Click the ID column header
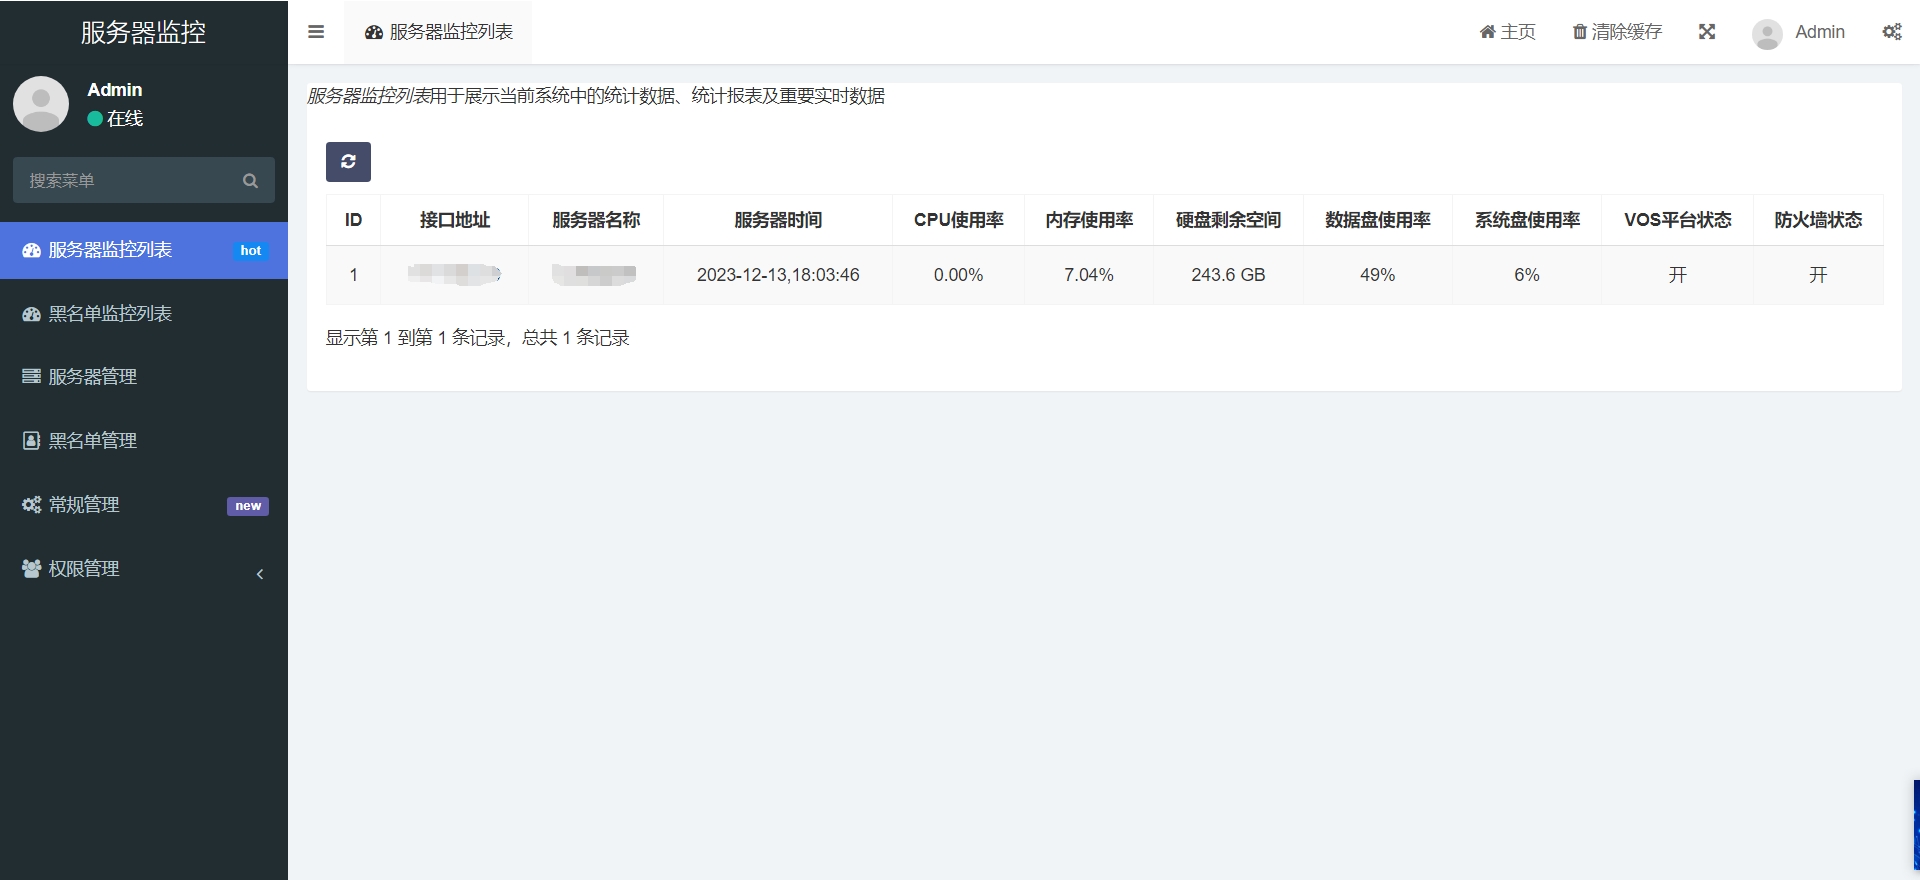Viewport: 1920px width, 880px height. pyautogui.click(x=353, y=220)
